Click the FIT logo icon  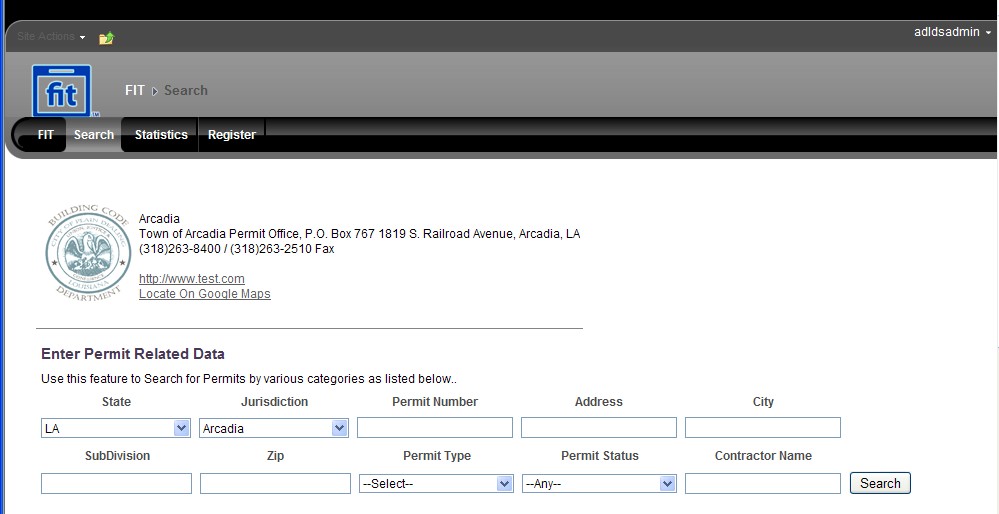click(61, 91)
